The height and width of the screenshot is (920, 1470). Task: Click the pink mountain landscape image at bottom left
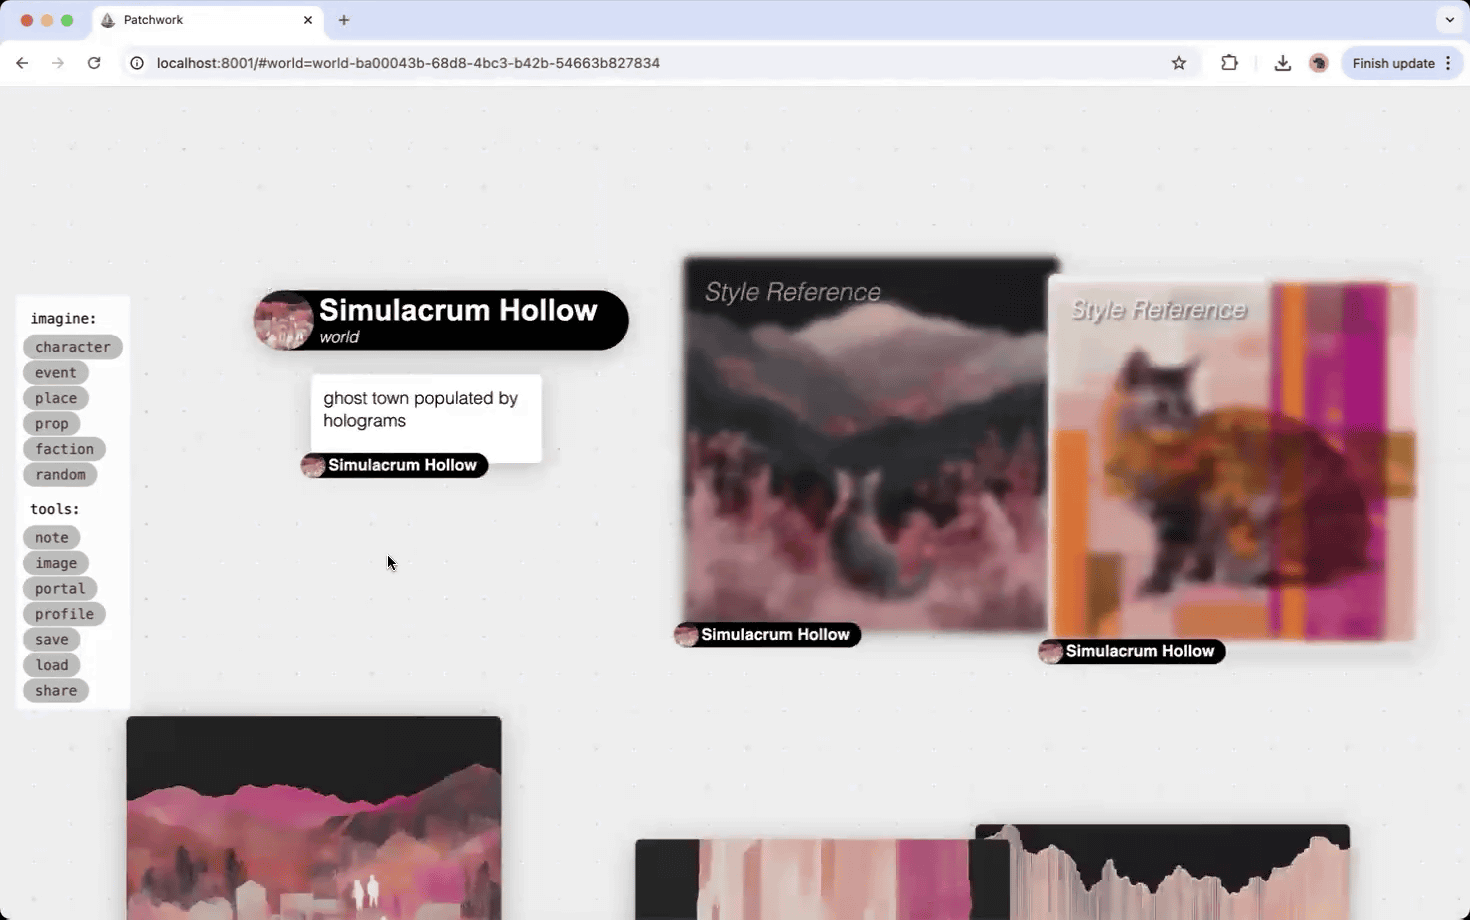(313, 818)
